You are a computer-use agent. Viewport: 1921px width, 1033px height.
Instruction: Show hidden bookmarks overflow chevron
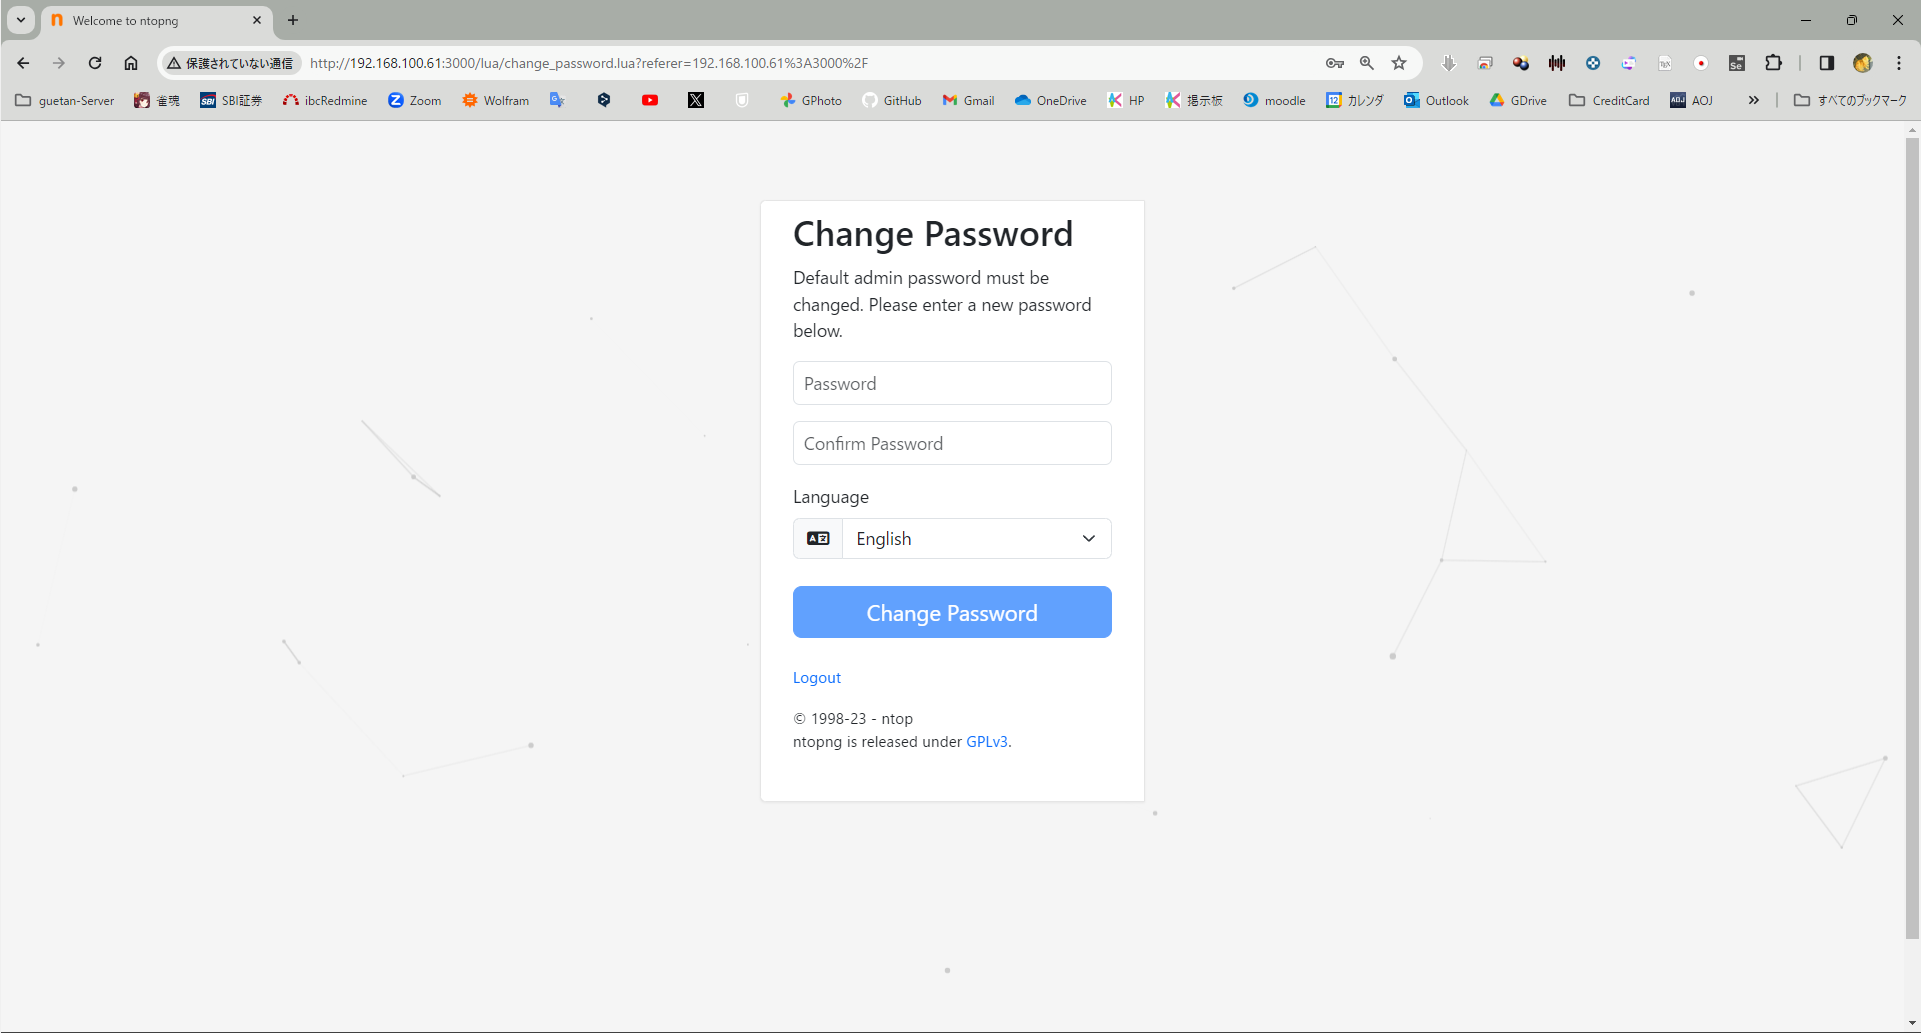coord(1753,100)
